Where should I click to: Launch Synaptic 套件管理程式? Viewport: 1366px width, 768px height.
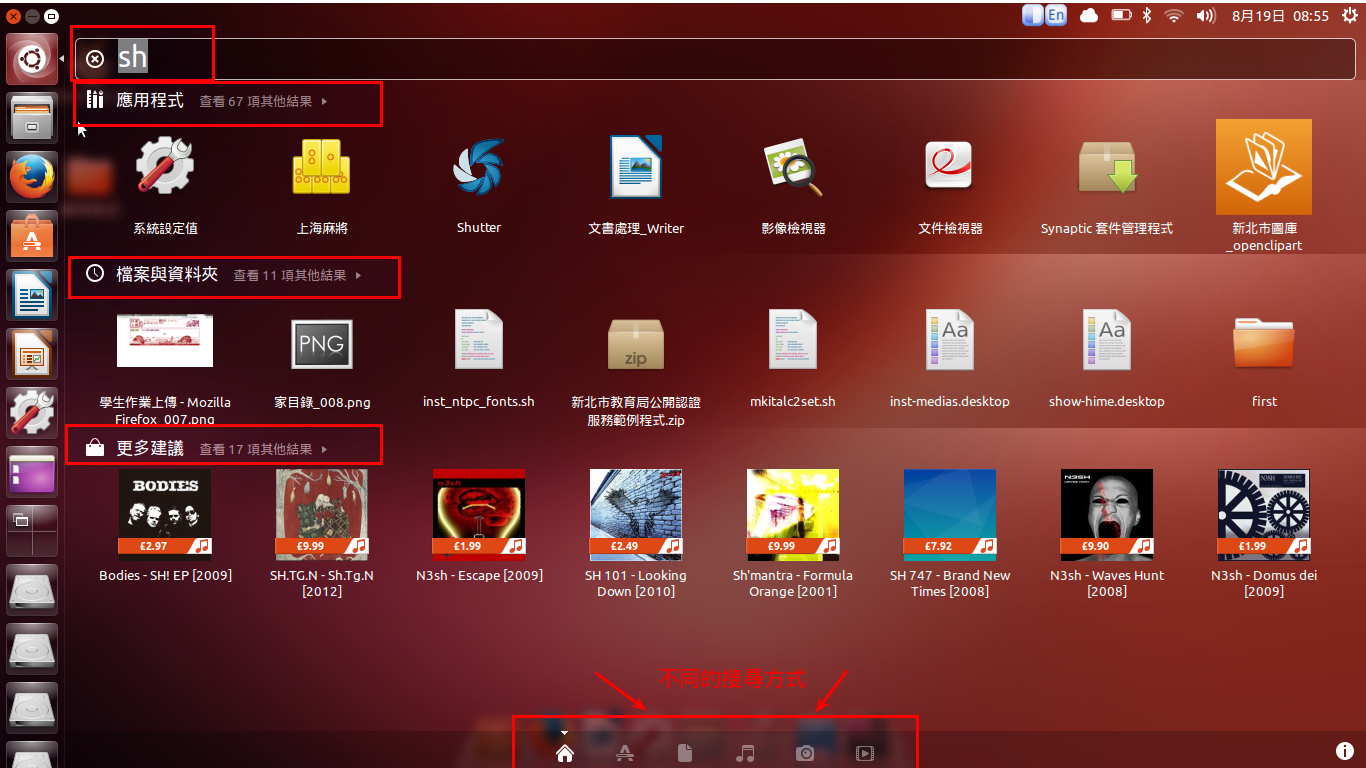1107,186
